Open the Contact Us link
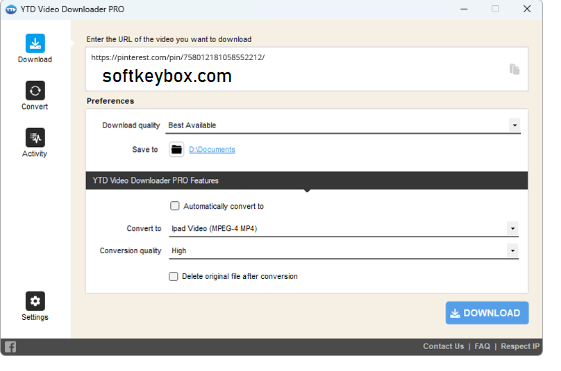The height and width of the screenshot is (371, 561). (x=443, y=346)
